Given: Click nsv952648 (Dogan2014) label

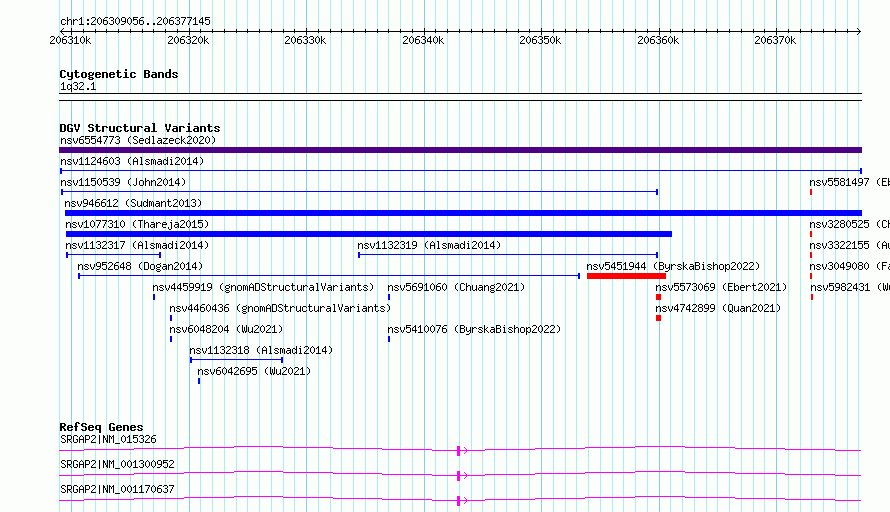Looking at the screenshot, I should (140, 266).
